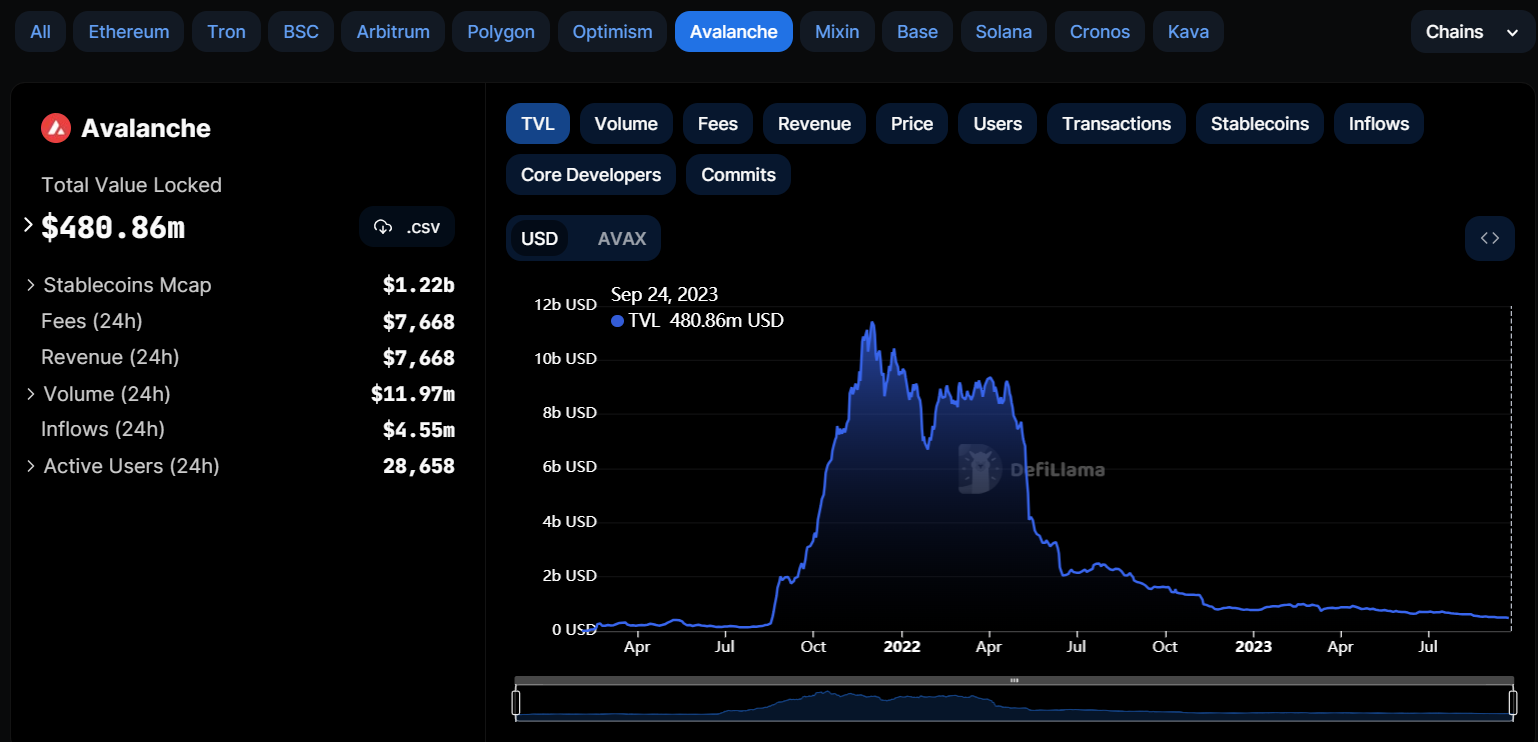Viewport: 1538px width, 742px height.
Task: Select the Solana chain tab
Action: click(x=1003, y=32)
